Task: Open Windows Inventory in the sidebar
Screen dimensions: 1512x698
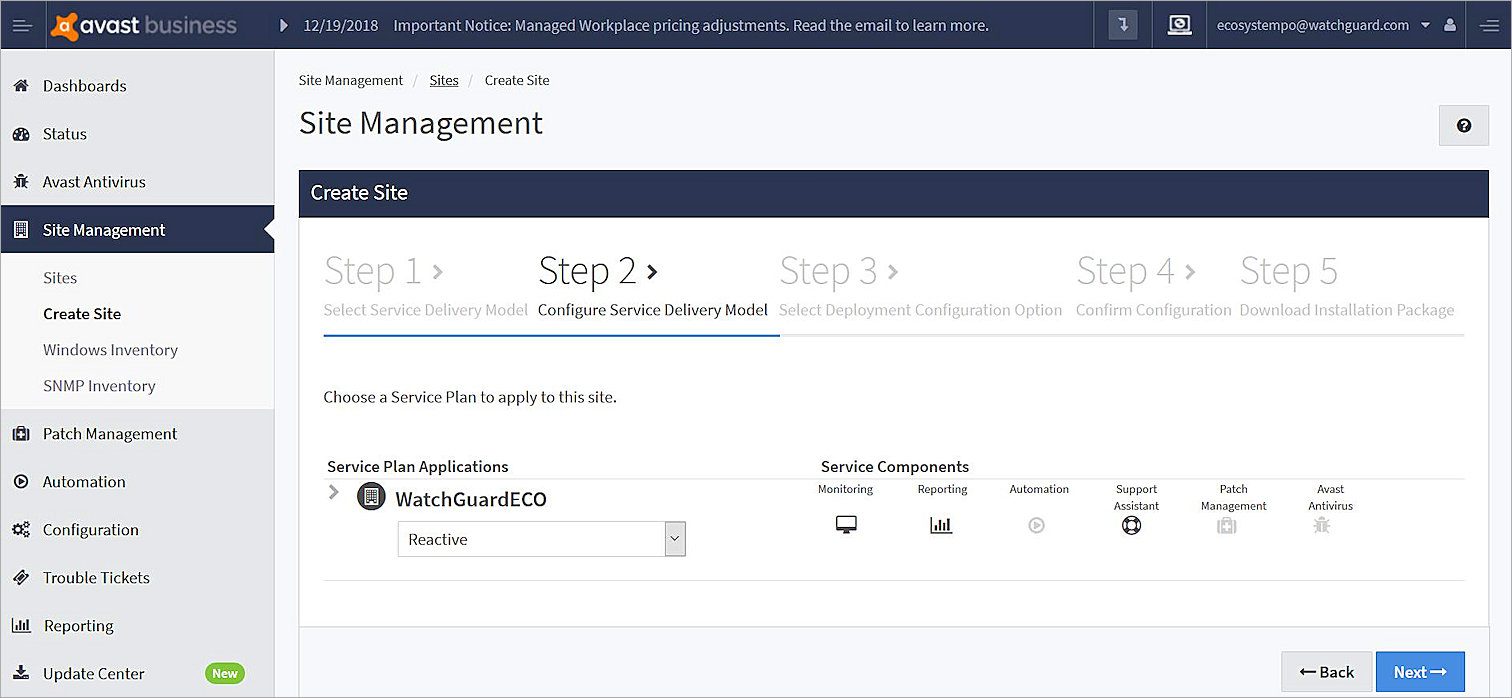Action: [x=110, y=350]
